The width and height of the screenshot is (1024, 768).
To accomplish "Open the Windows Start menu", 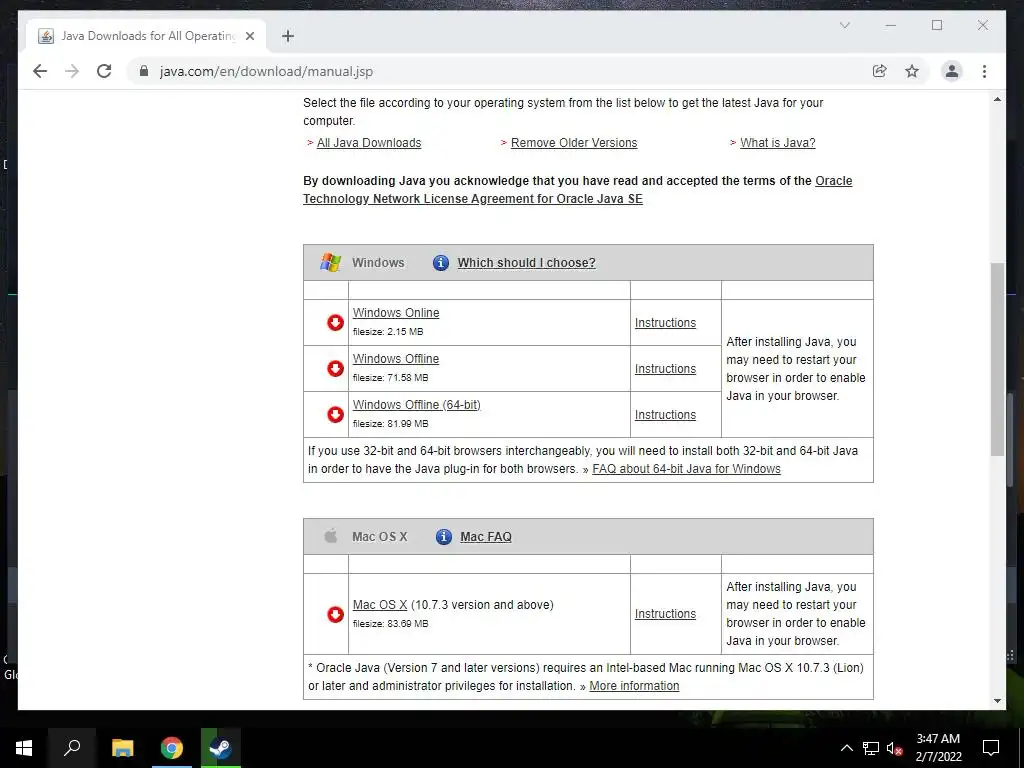I will click(x=24, y=748).
